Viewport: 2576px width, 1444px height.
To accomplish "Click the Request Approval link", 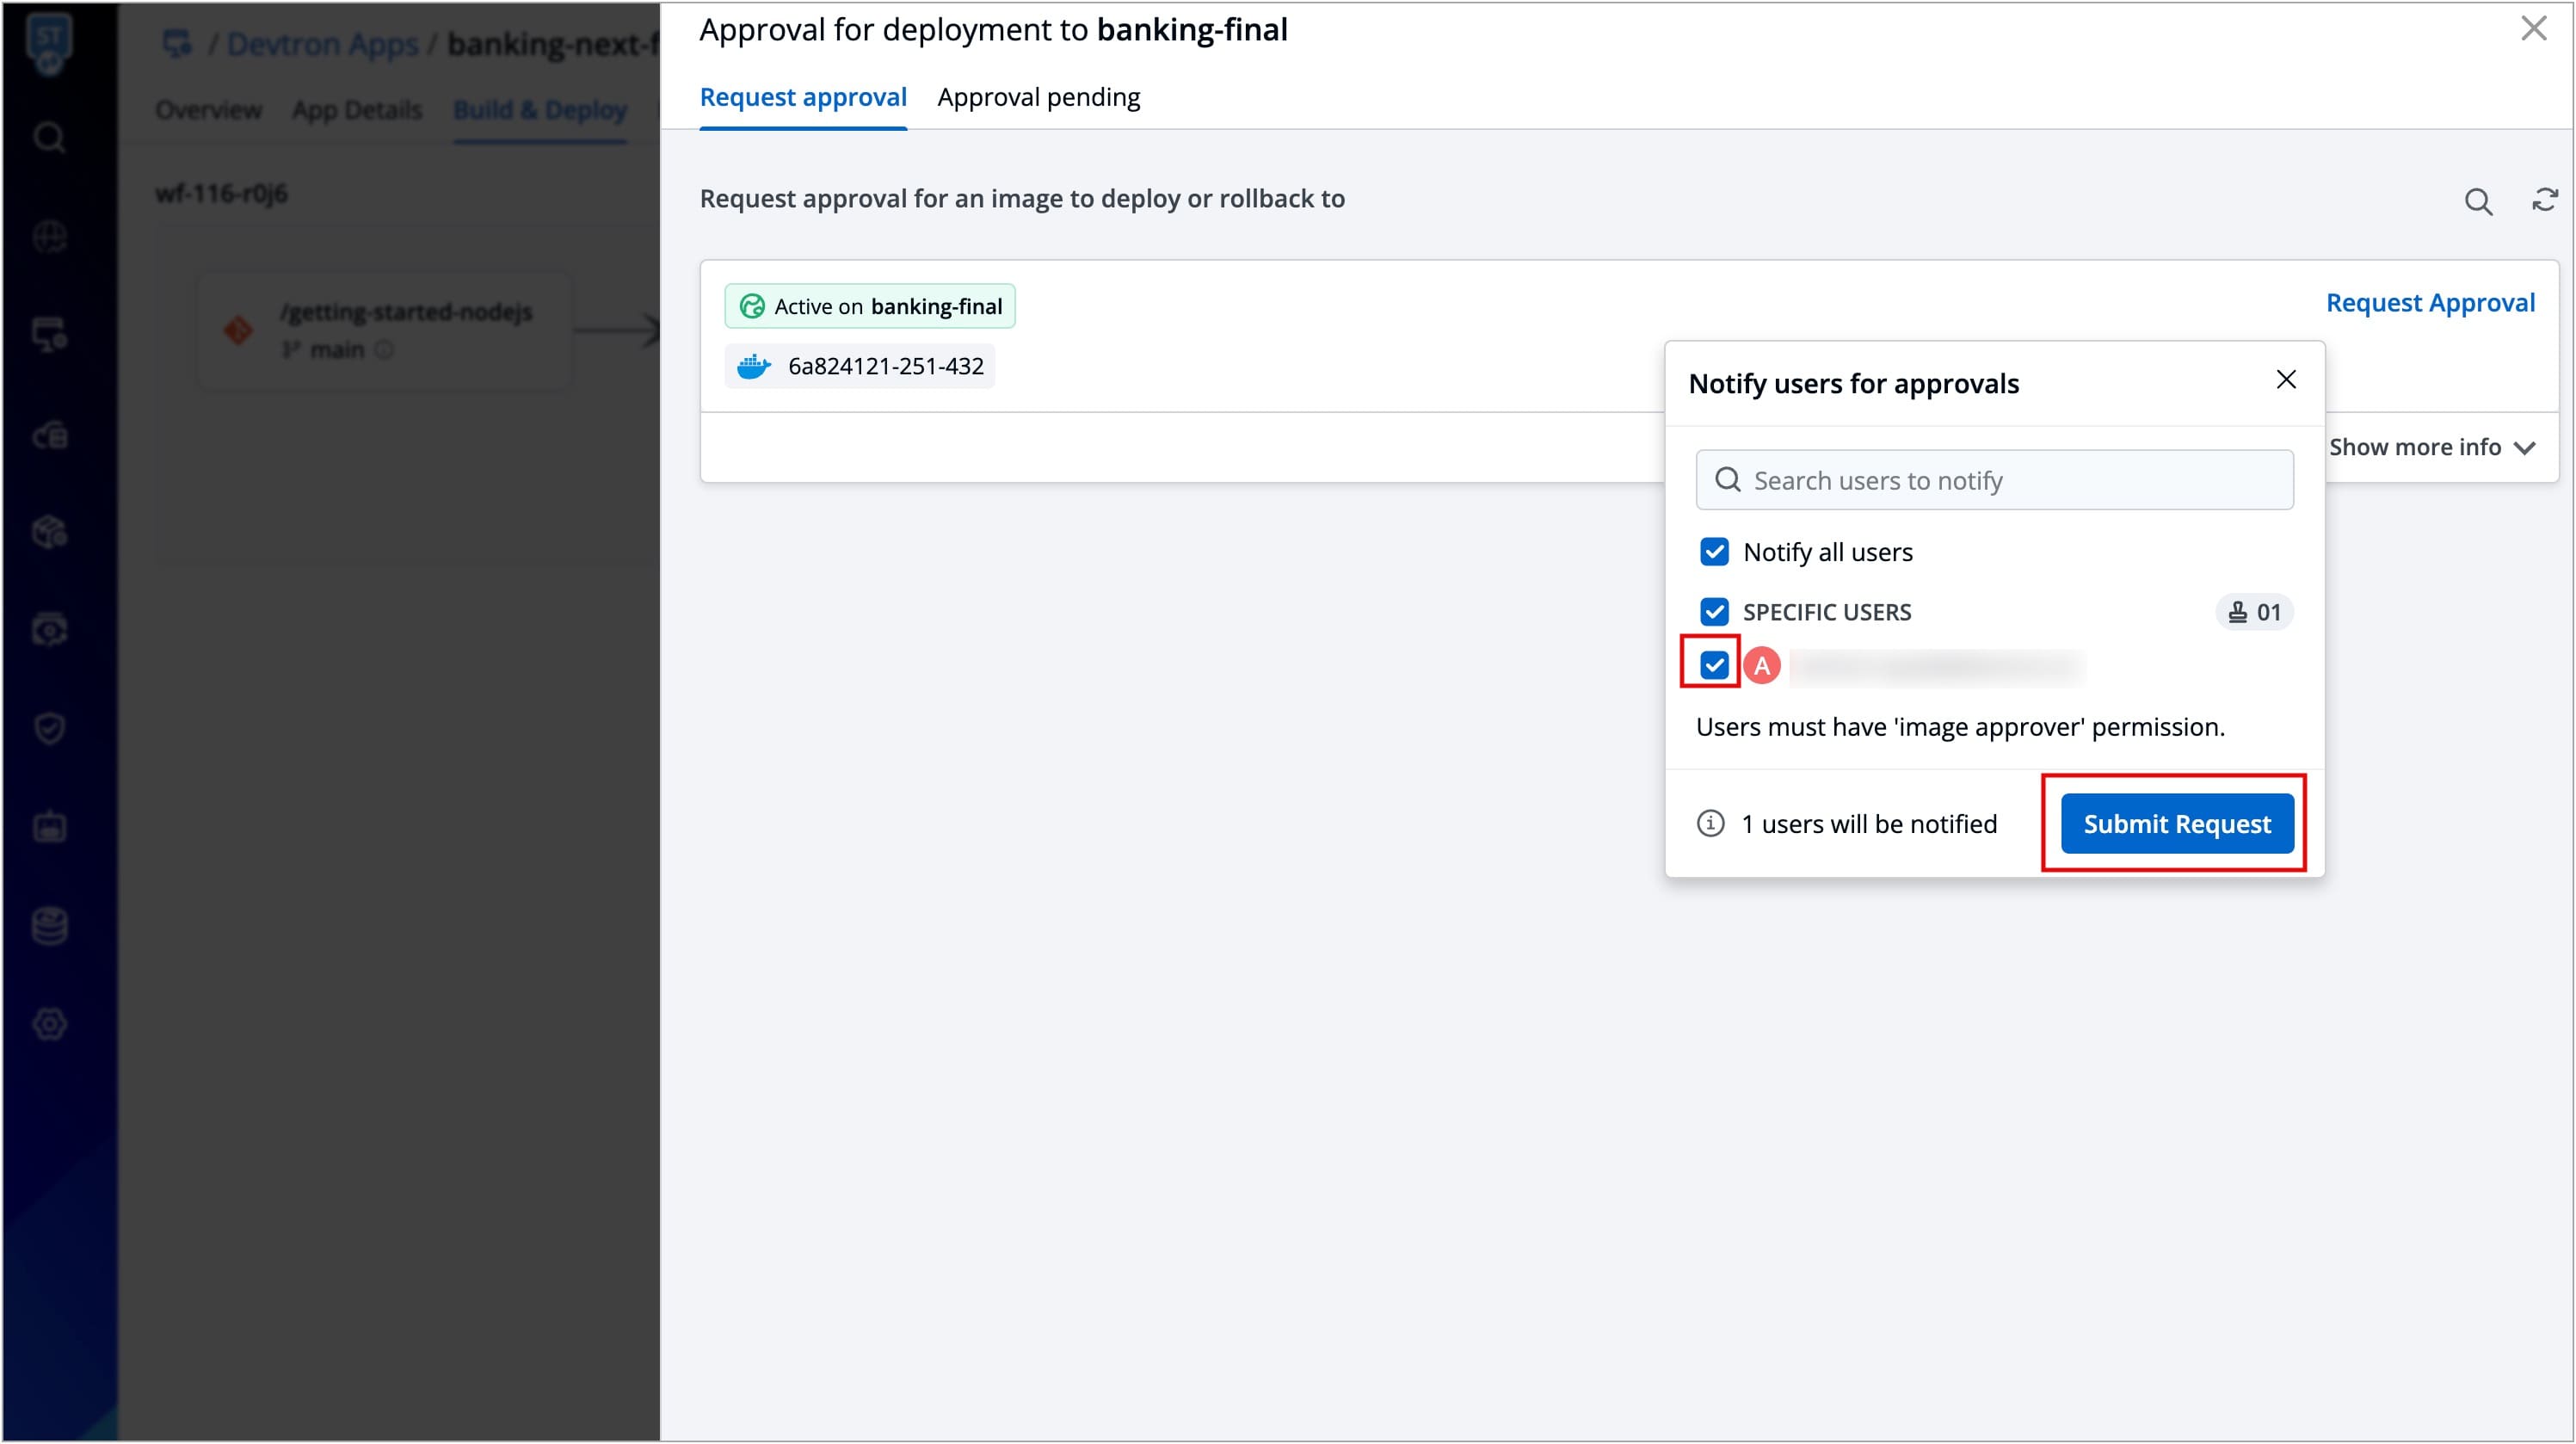I will pyautogui.click(x=2429, y=303).
